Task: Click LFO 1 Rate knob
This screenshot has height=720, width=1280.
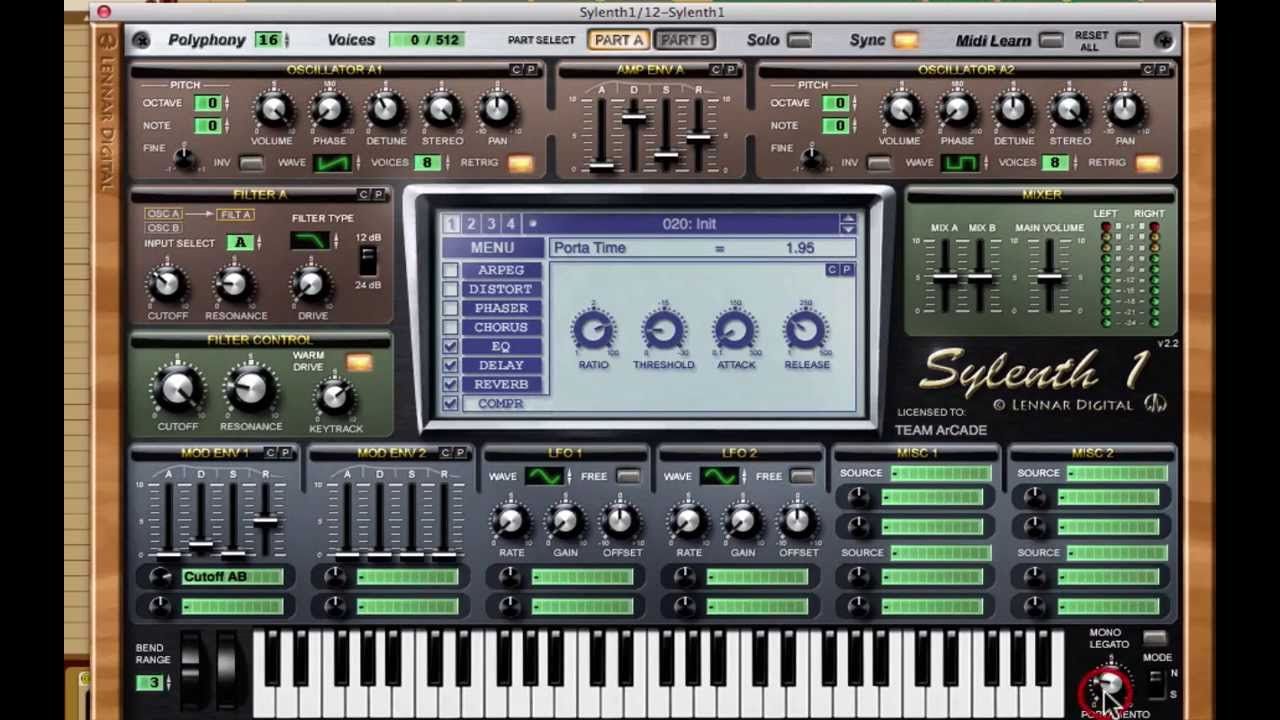Action: tap(511, 521)
